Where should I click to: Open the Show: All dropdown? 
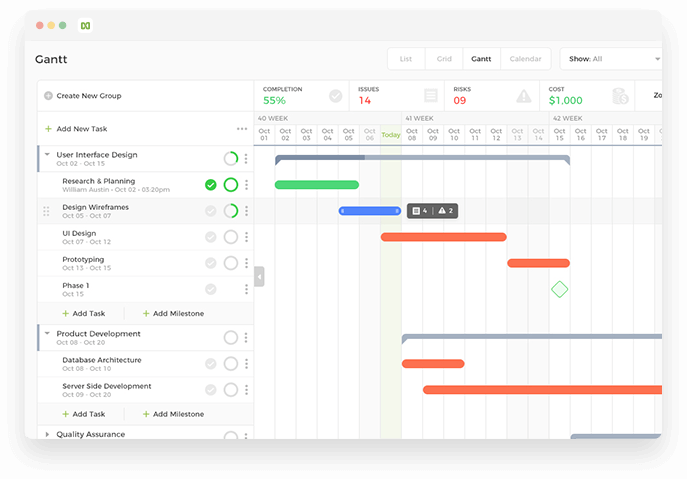(x=611, y=59)
